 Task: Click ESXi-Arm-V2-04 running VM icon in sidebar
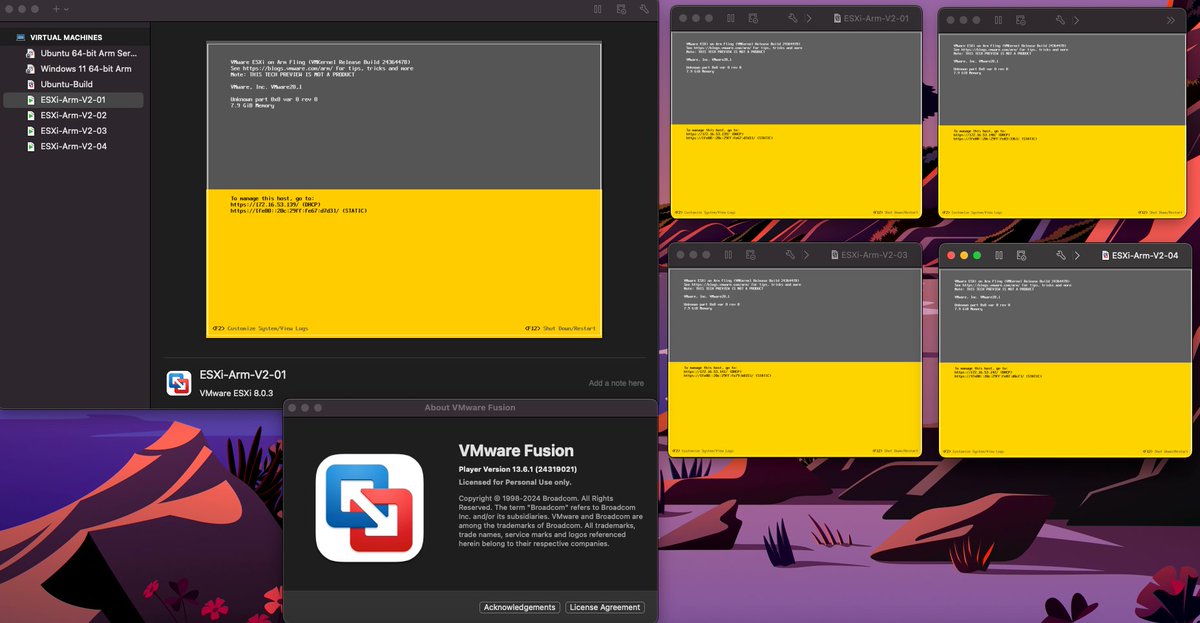31,146
